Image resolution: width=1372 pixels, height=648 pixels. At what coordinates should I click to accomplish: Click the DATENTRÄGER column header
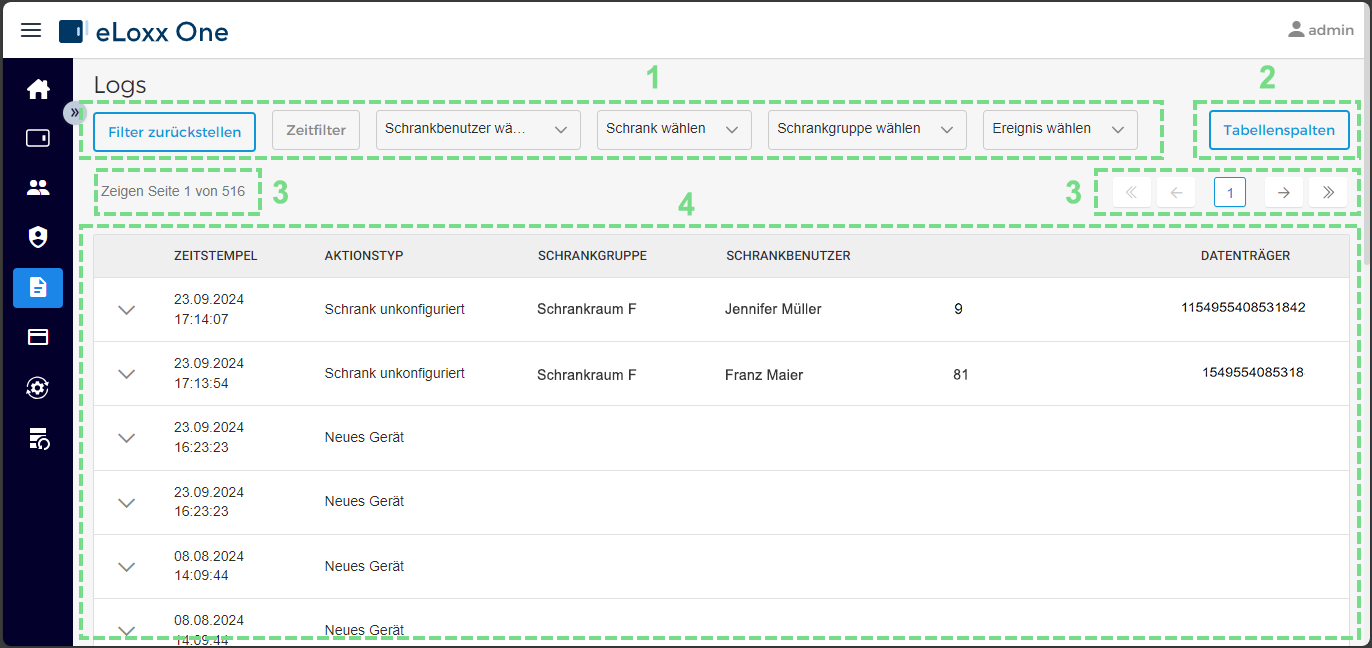(x=1245, y=256)
